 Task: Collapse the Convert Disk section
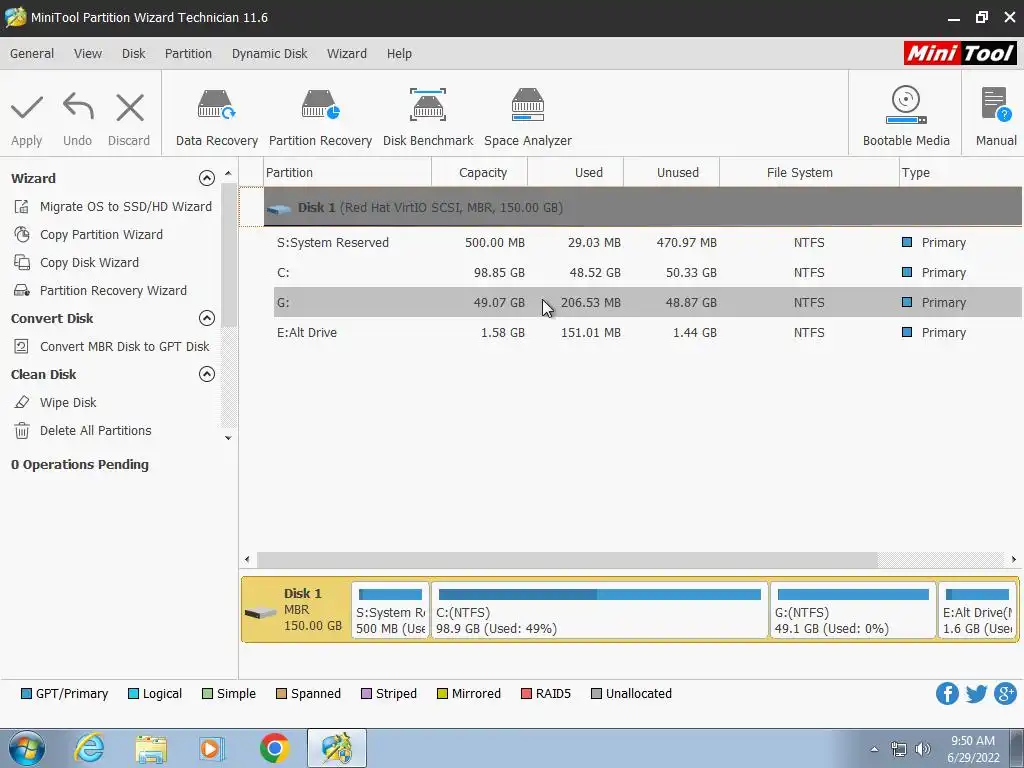tap(206, 318)
